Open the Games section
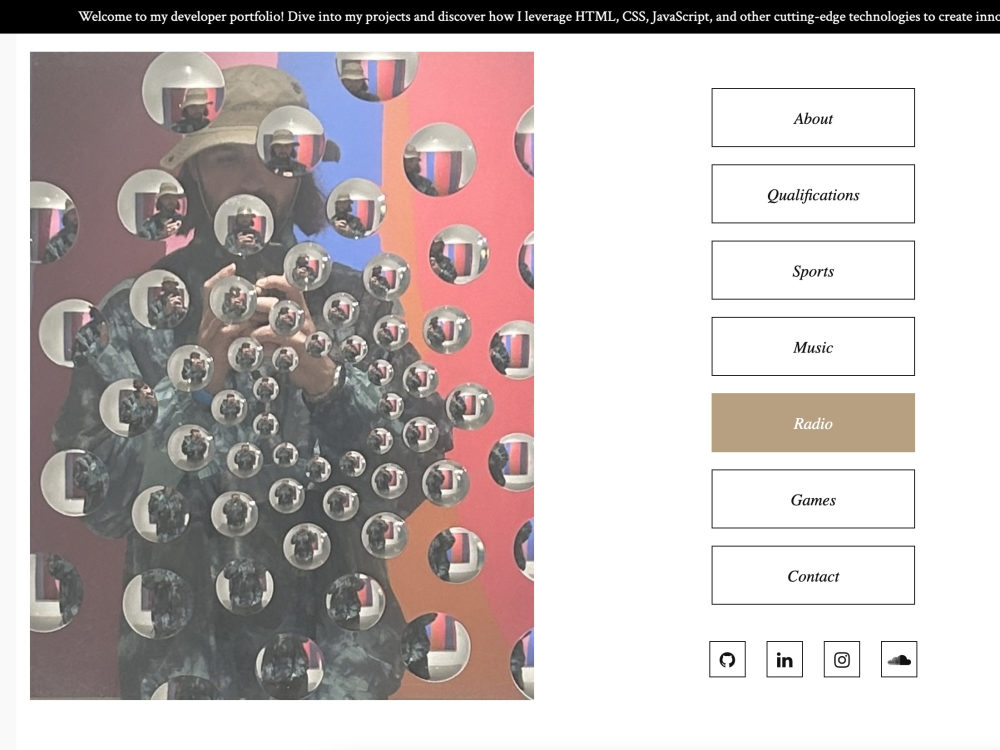Image resolution: width=1000 pixels, height=750 pixels. [813, 499]
